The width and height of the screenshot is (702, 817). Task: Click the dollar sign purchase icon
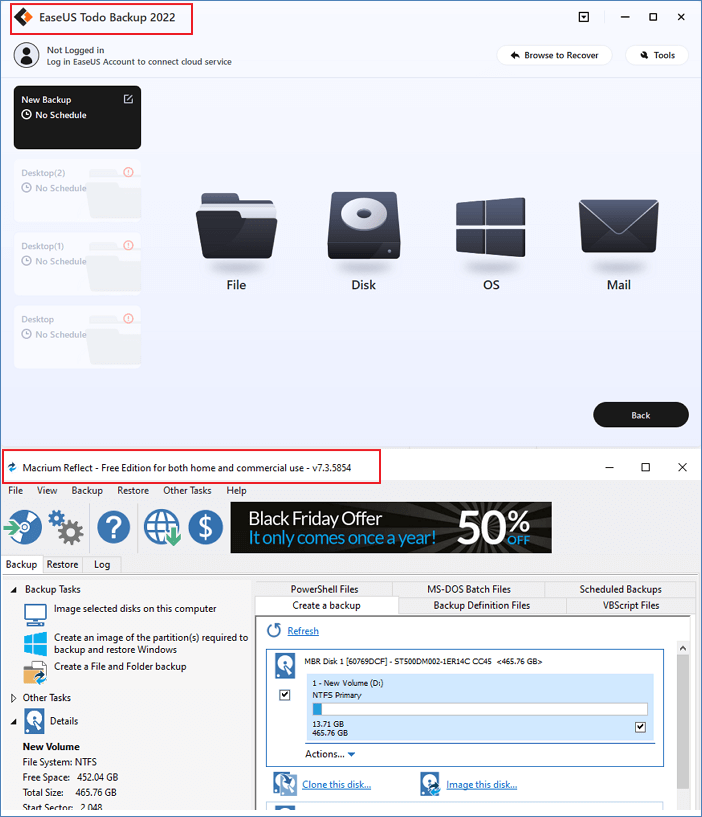click(x=205, y=527)
